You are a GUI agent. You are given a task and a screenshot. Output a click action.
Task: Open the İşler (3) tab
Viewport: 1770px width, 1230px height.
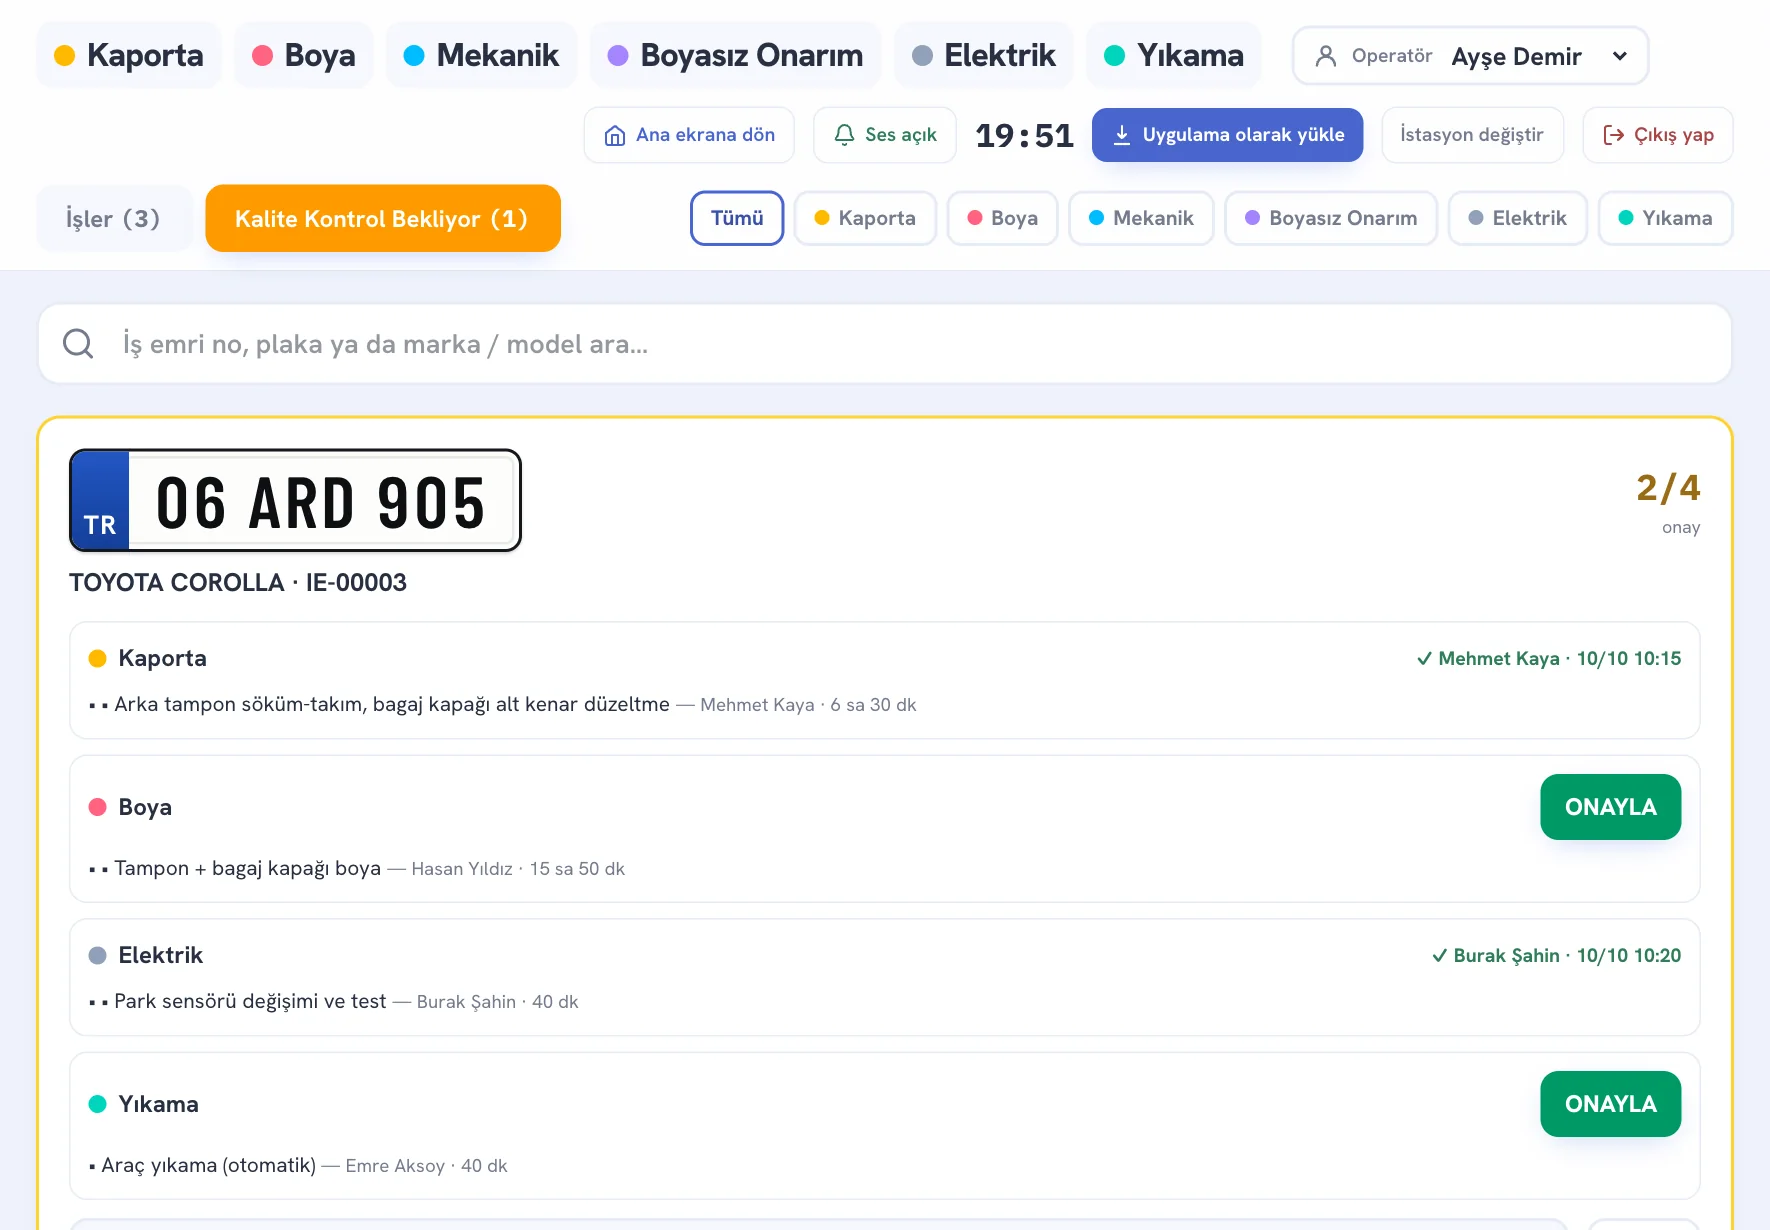click(x=114, y=218)
